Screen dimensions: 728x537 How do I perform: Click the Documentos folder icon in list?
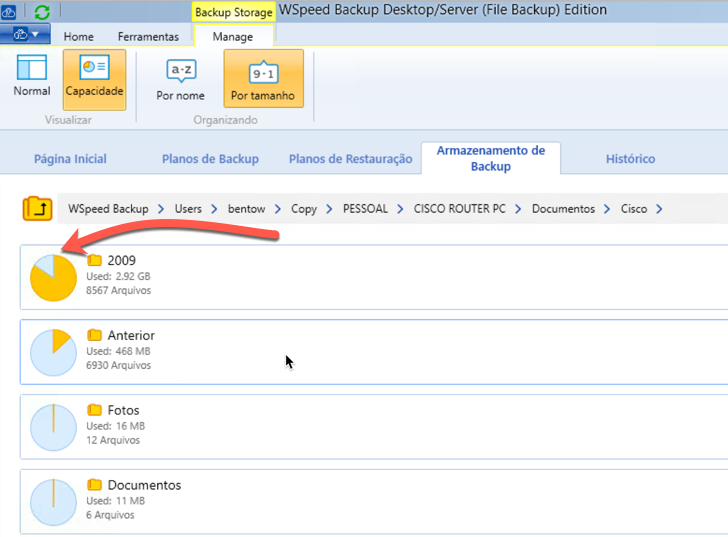click(94, 484)
